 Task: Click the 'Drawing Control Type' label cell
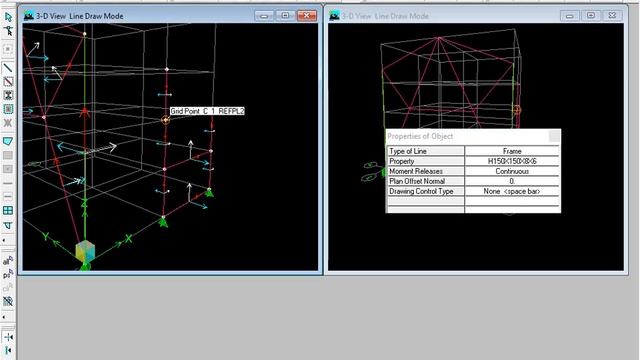coord(426,191)
